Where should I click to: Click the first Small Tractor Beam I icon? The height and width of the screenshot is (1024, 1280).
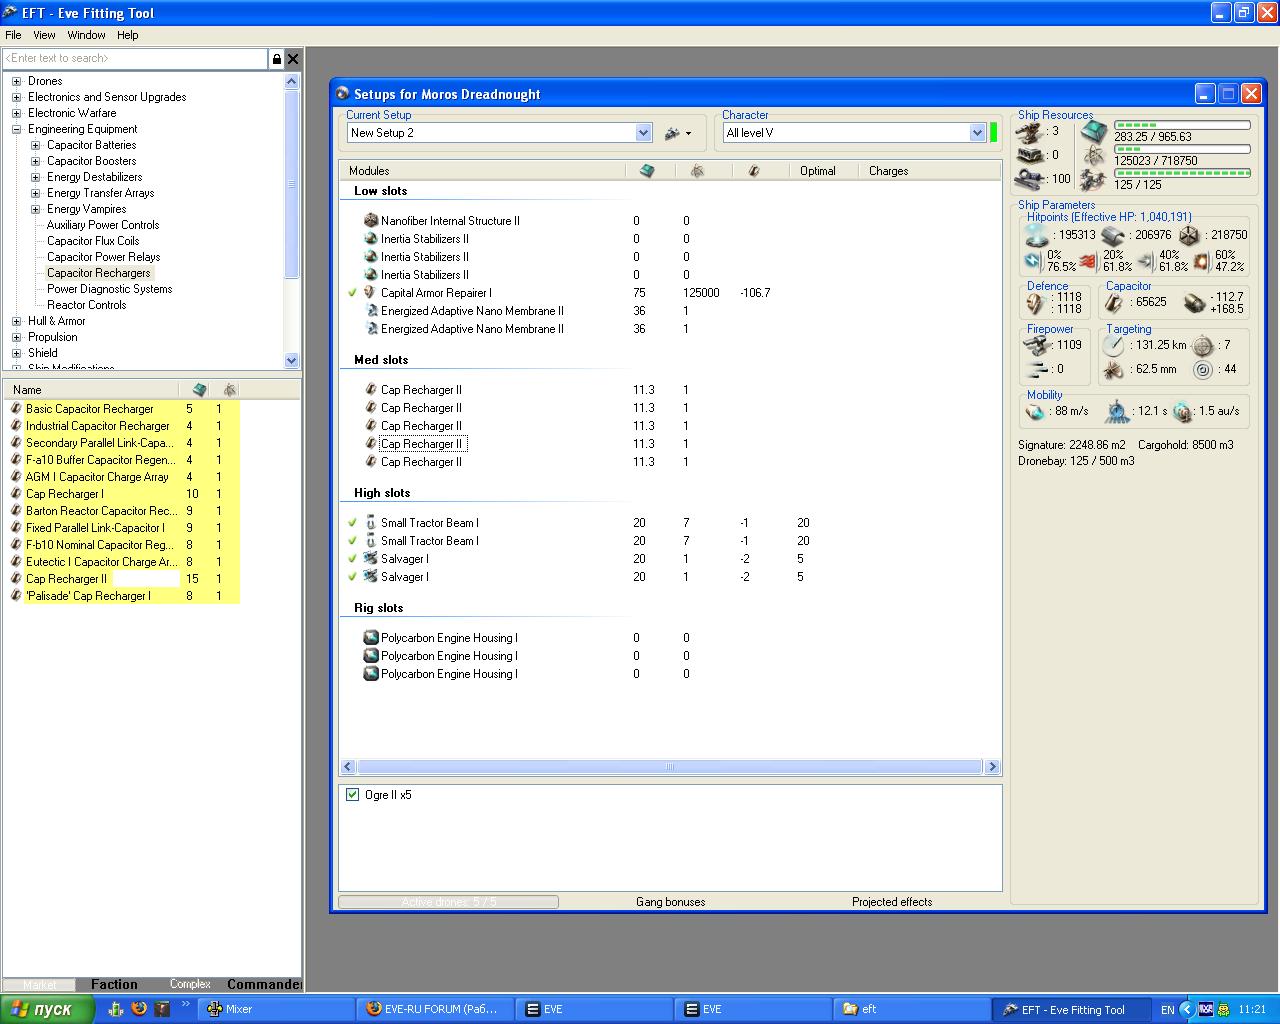pyautogui.click(x=370, y=523)
